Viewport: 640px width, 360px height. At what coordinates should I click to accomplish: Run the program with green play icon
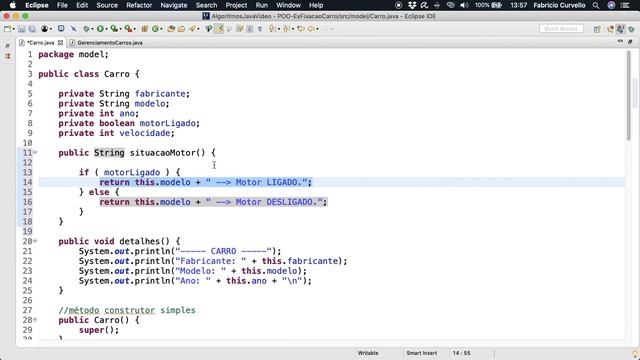[100, 29]
